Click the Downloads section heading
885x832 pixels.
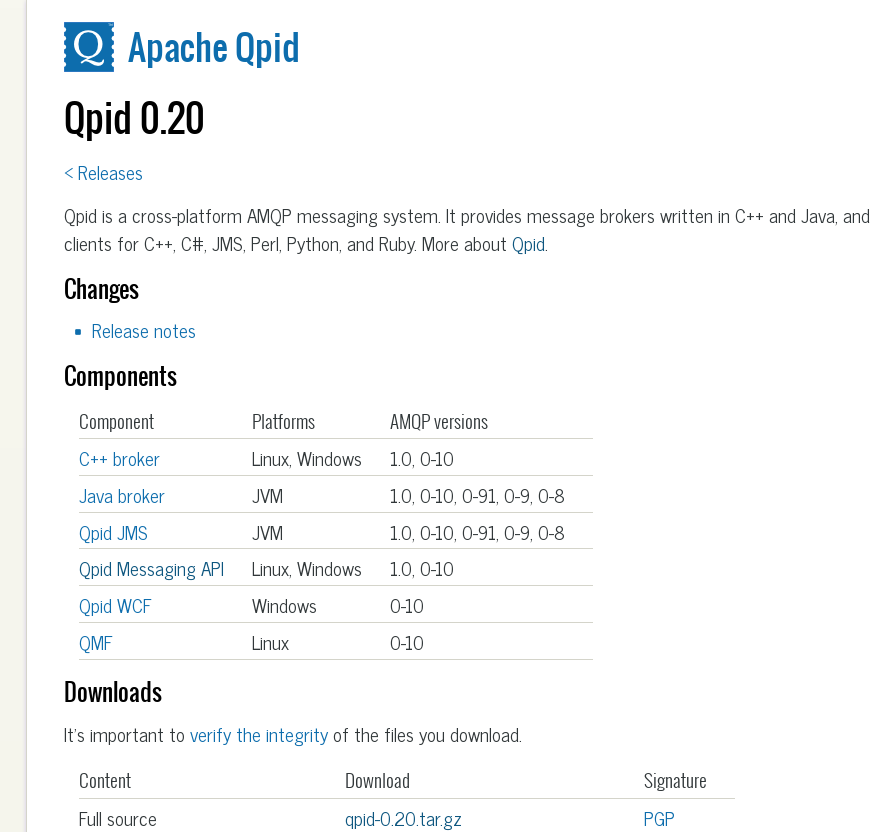coord(113,692)
